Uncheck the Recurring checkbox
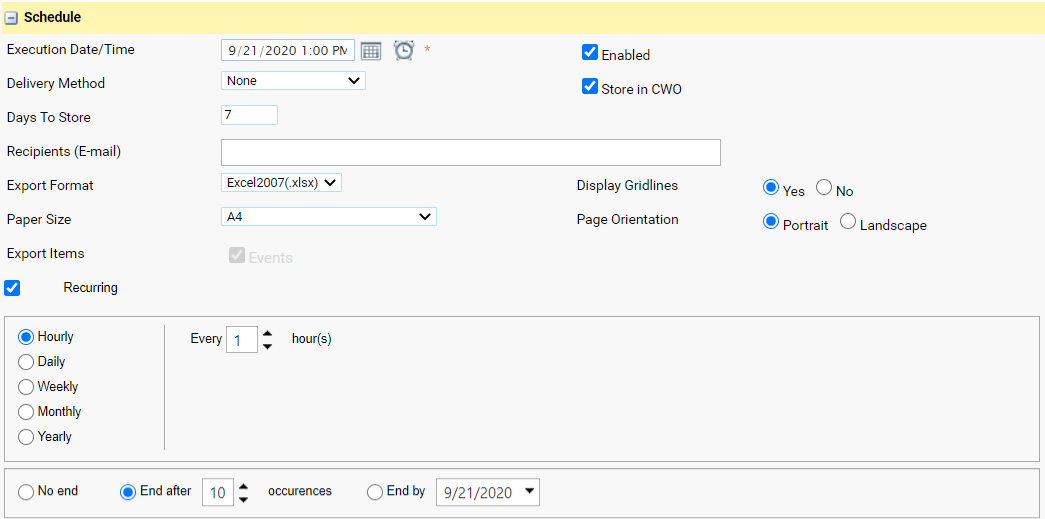Screen dimensions: 1045x519 click(12, 288)
